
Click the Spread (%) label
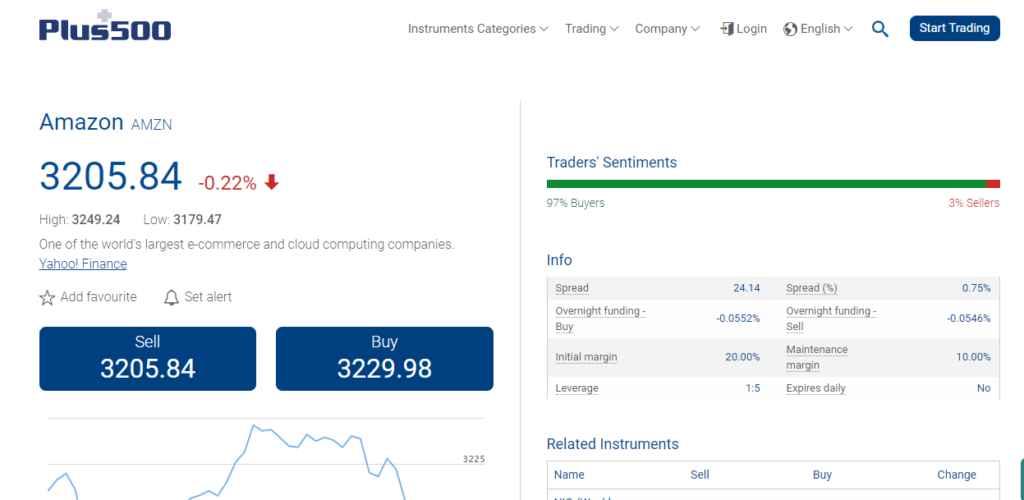pyautogui.click(x=812, y=288)
